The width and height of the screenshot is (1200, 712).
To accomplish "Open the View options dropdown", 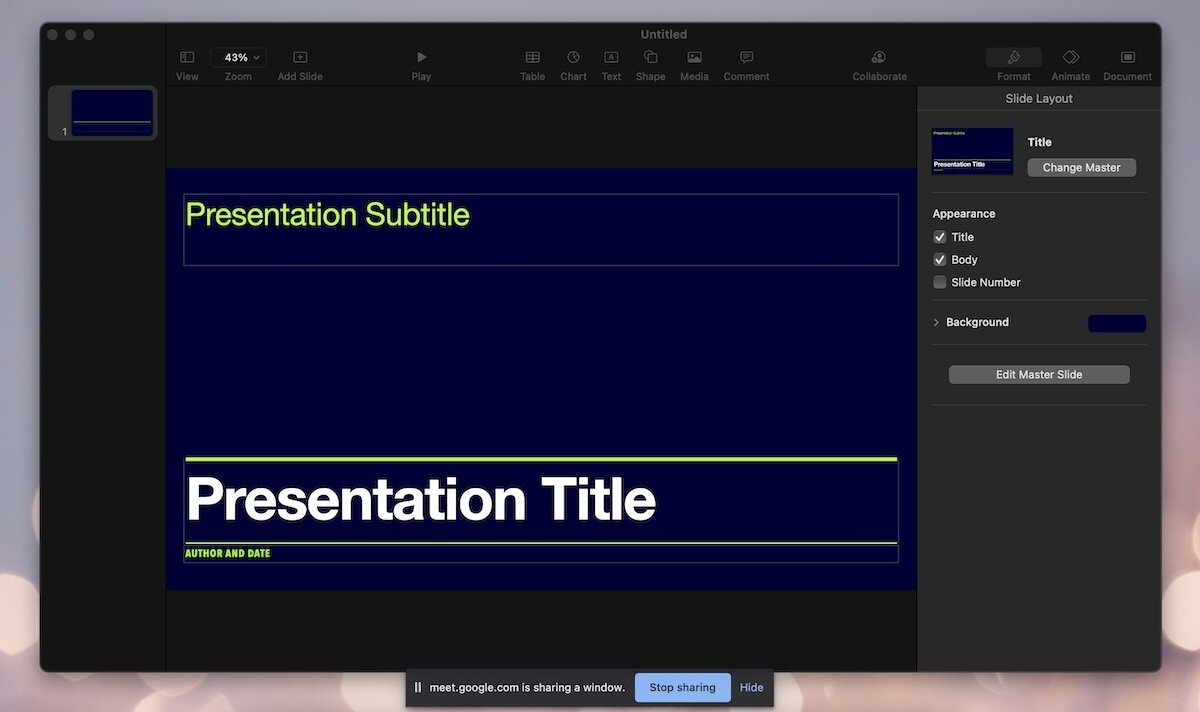I will pos(187,58).
